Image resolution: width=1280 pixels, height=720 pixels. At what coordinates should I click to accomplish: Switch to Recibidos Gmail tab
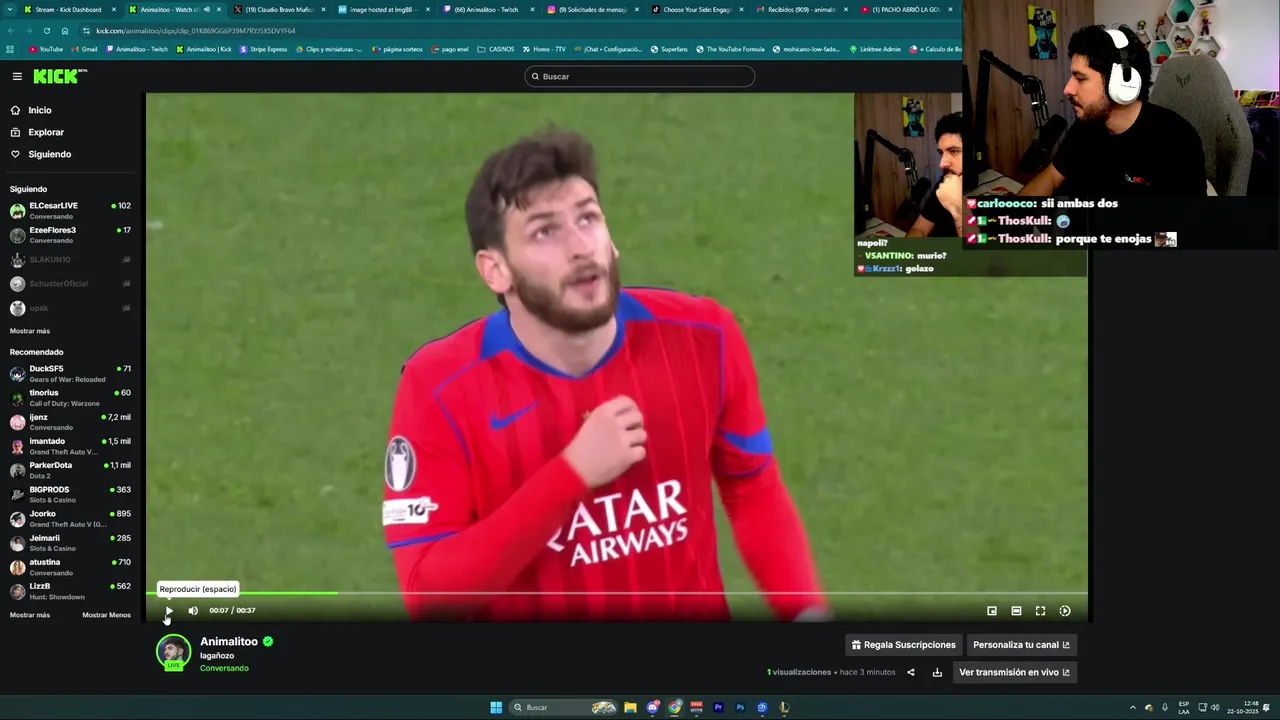point(801,9)
